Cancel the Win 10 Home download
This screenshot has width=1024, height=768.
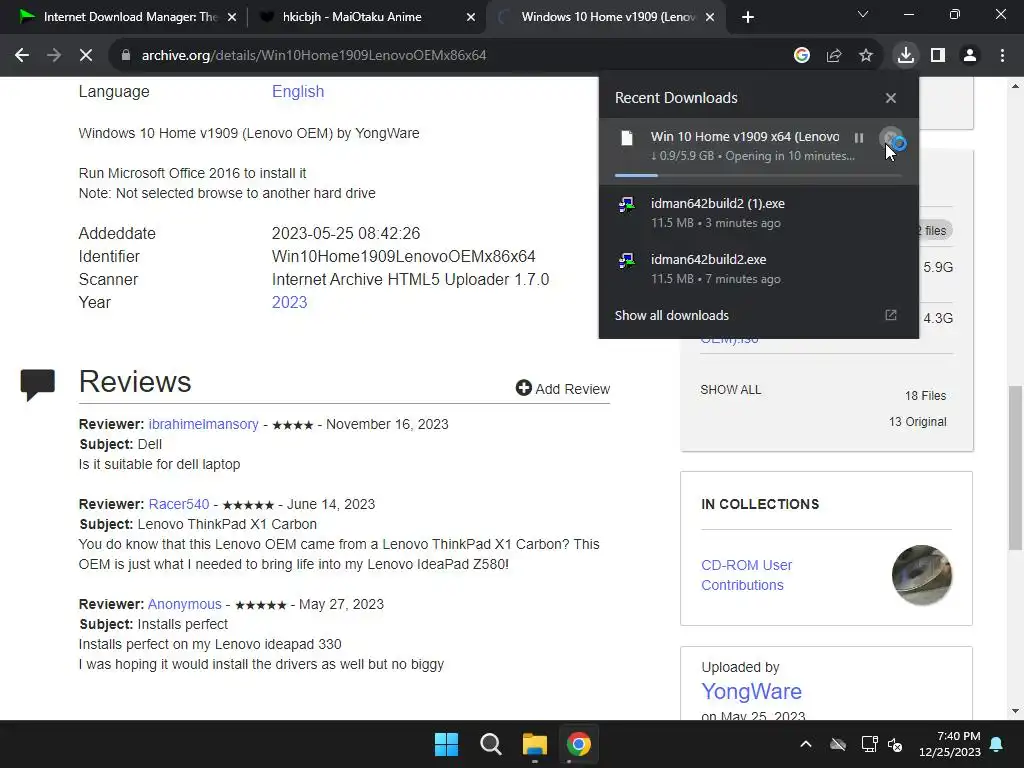890,138
